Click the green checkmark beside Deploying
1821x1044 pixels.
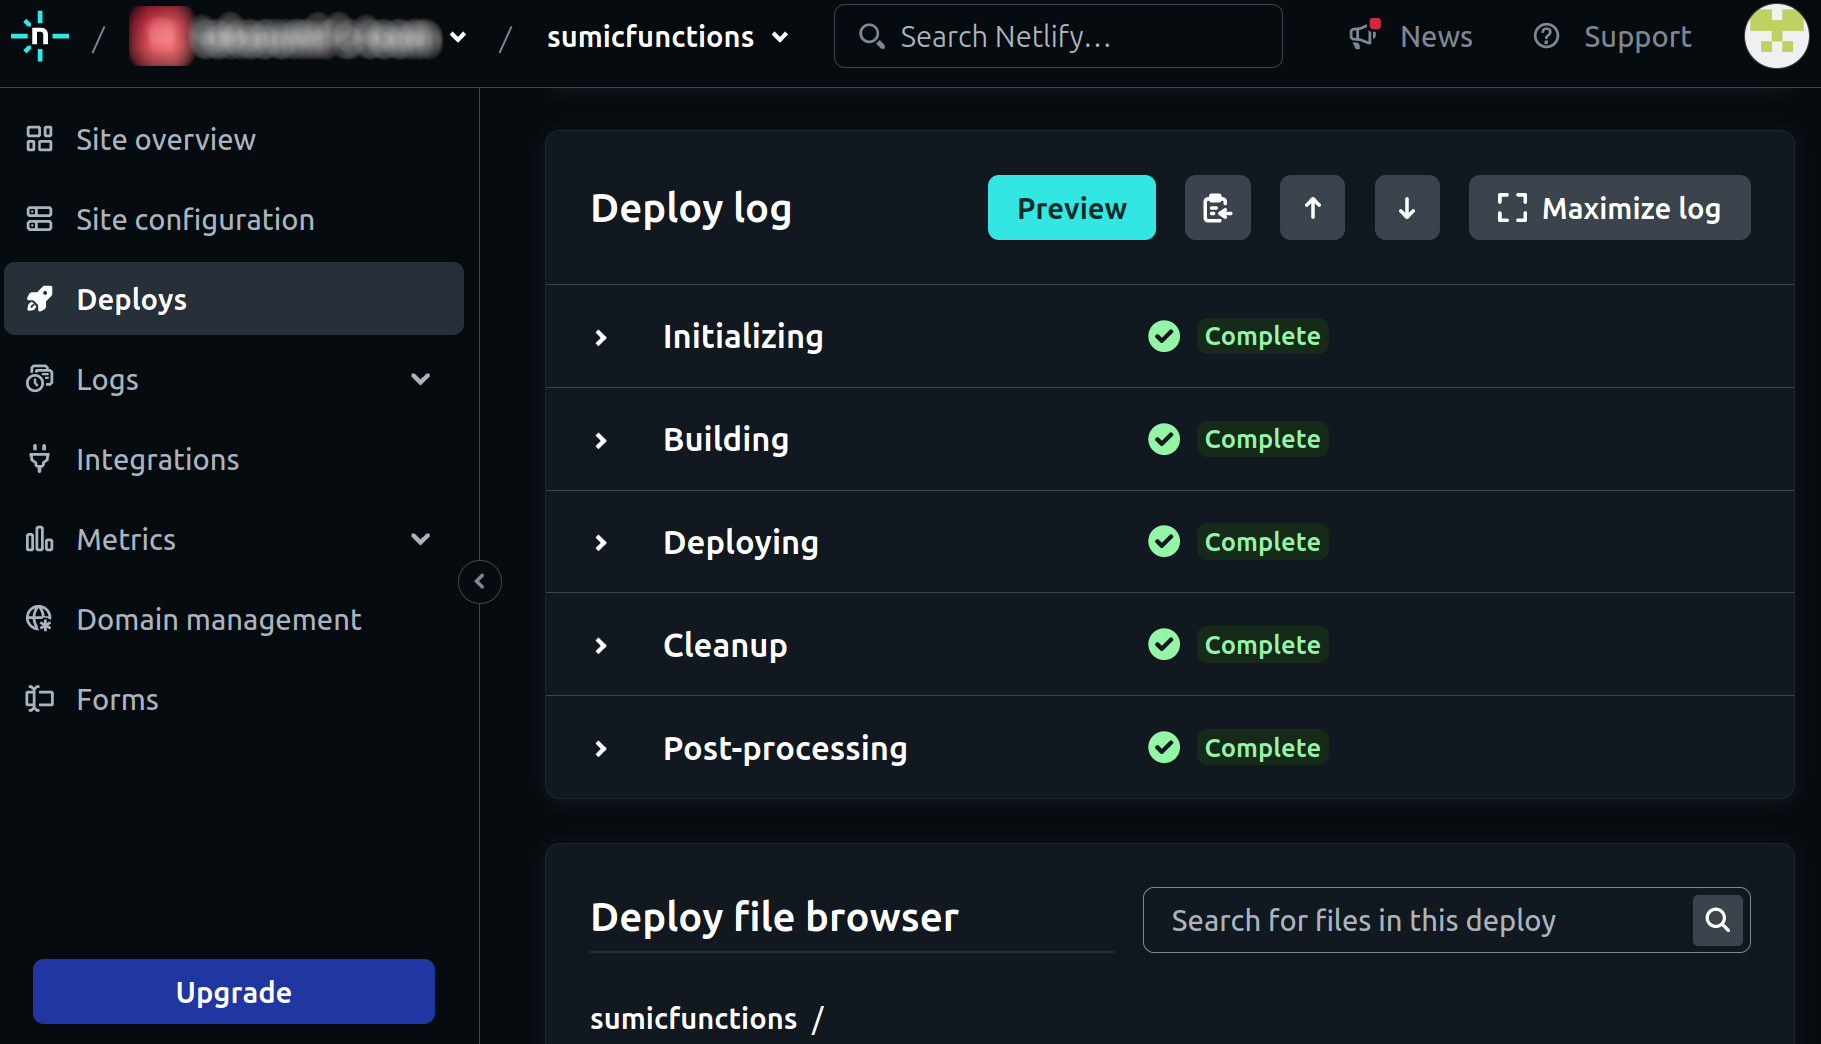pyautogui.click(x=1164, y=541)
